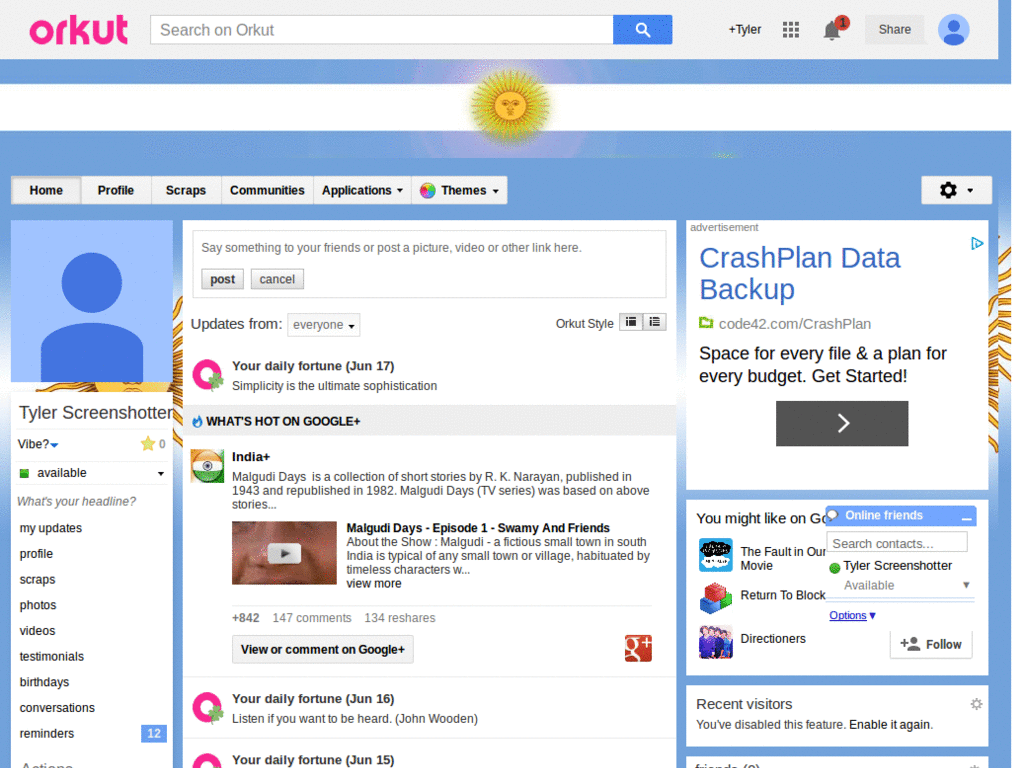Click the Themes color wheel icon
The image size is (1024, 768).
pyautogui.click(x=427, y=191)
